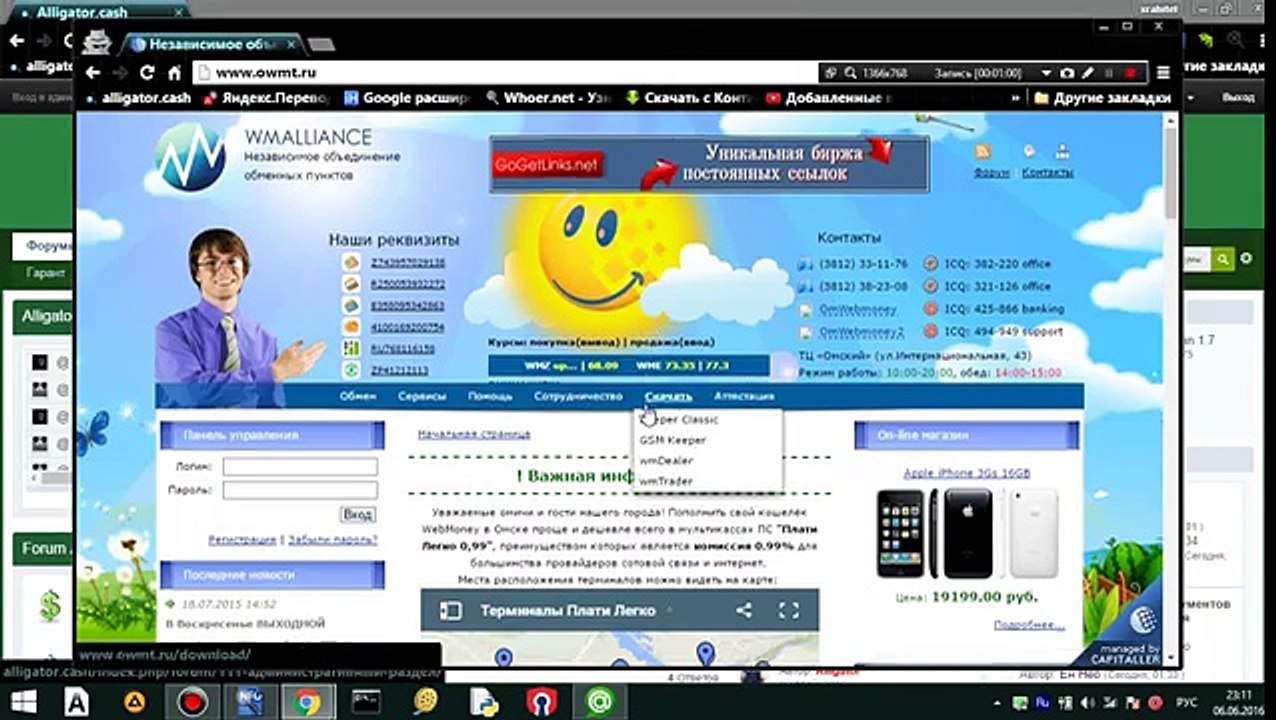Open the Скачать menu item
1276x720 pixels.
tap(669, 396)
